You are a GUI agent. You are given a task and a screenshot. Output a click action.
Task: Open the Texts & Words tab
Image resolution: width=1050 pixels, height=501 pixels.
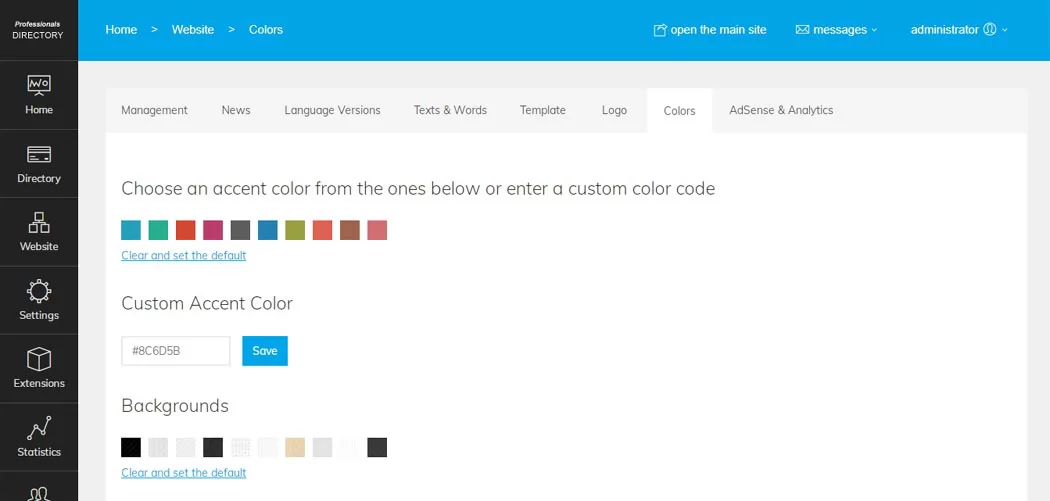tap(450, 111)
